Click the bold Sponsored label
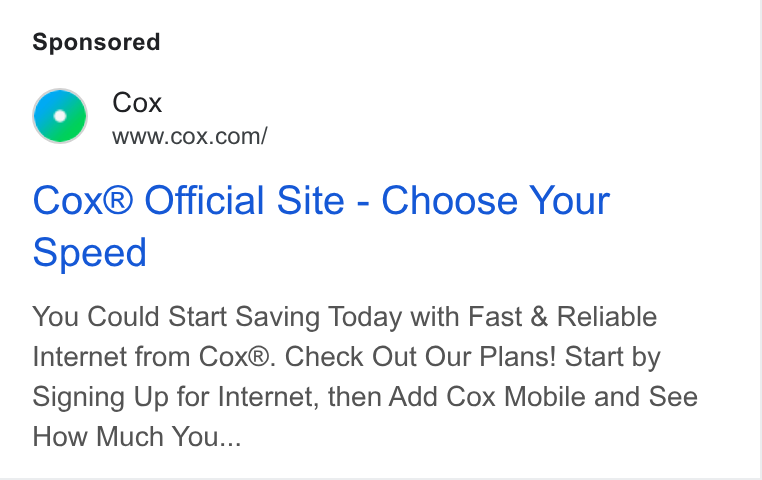This screenshot has width=762, height=480. [x=96, y=42]
